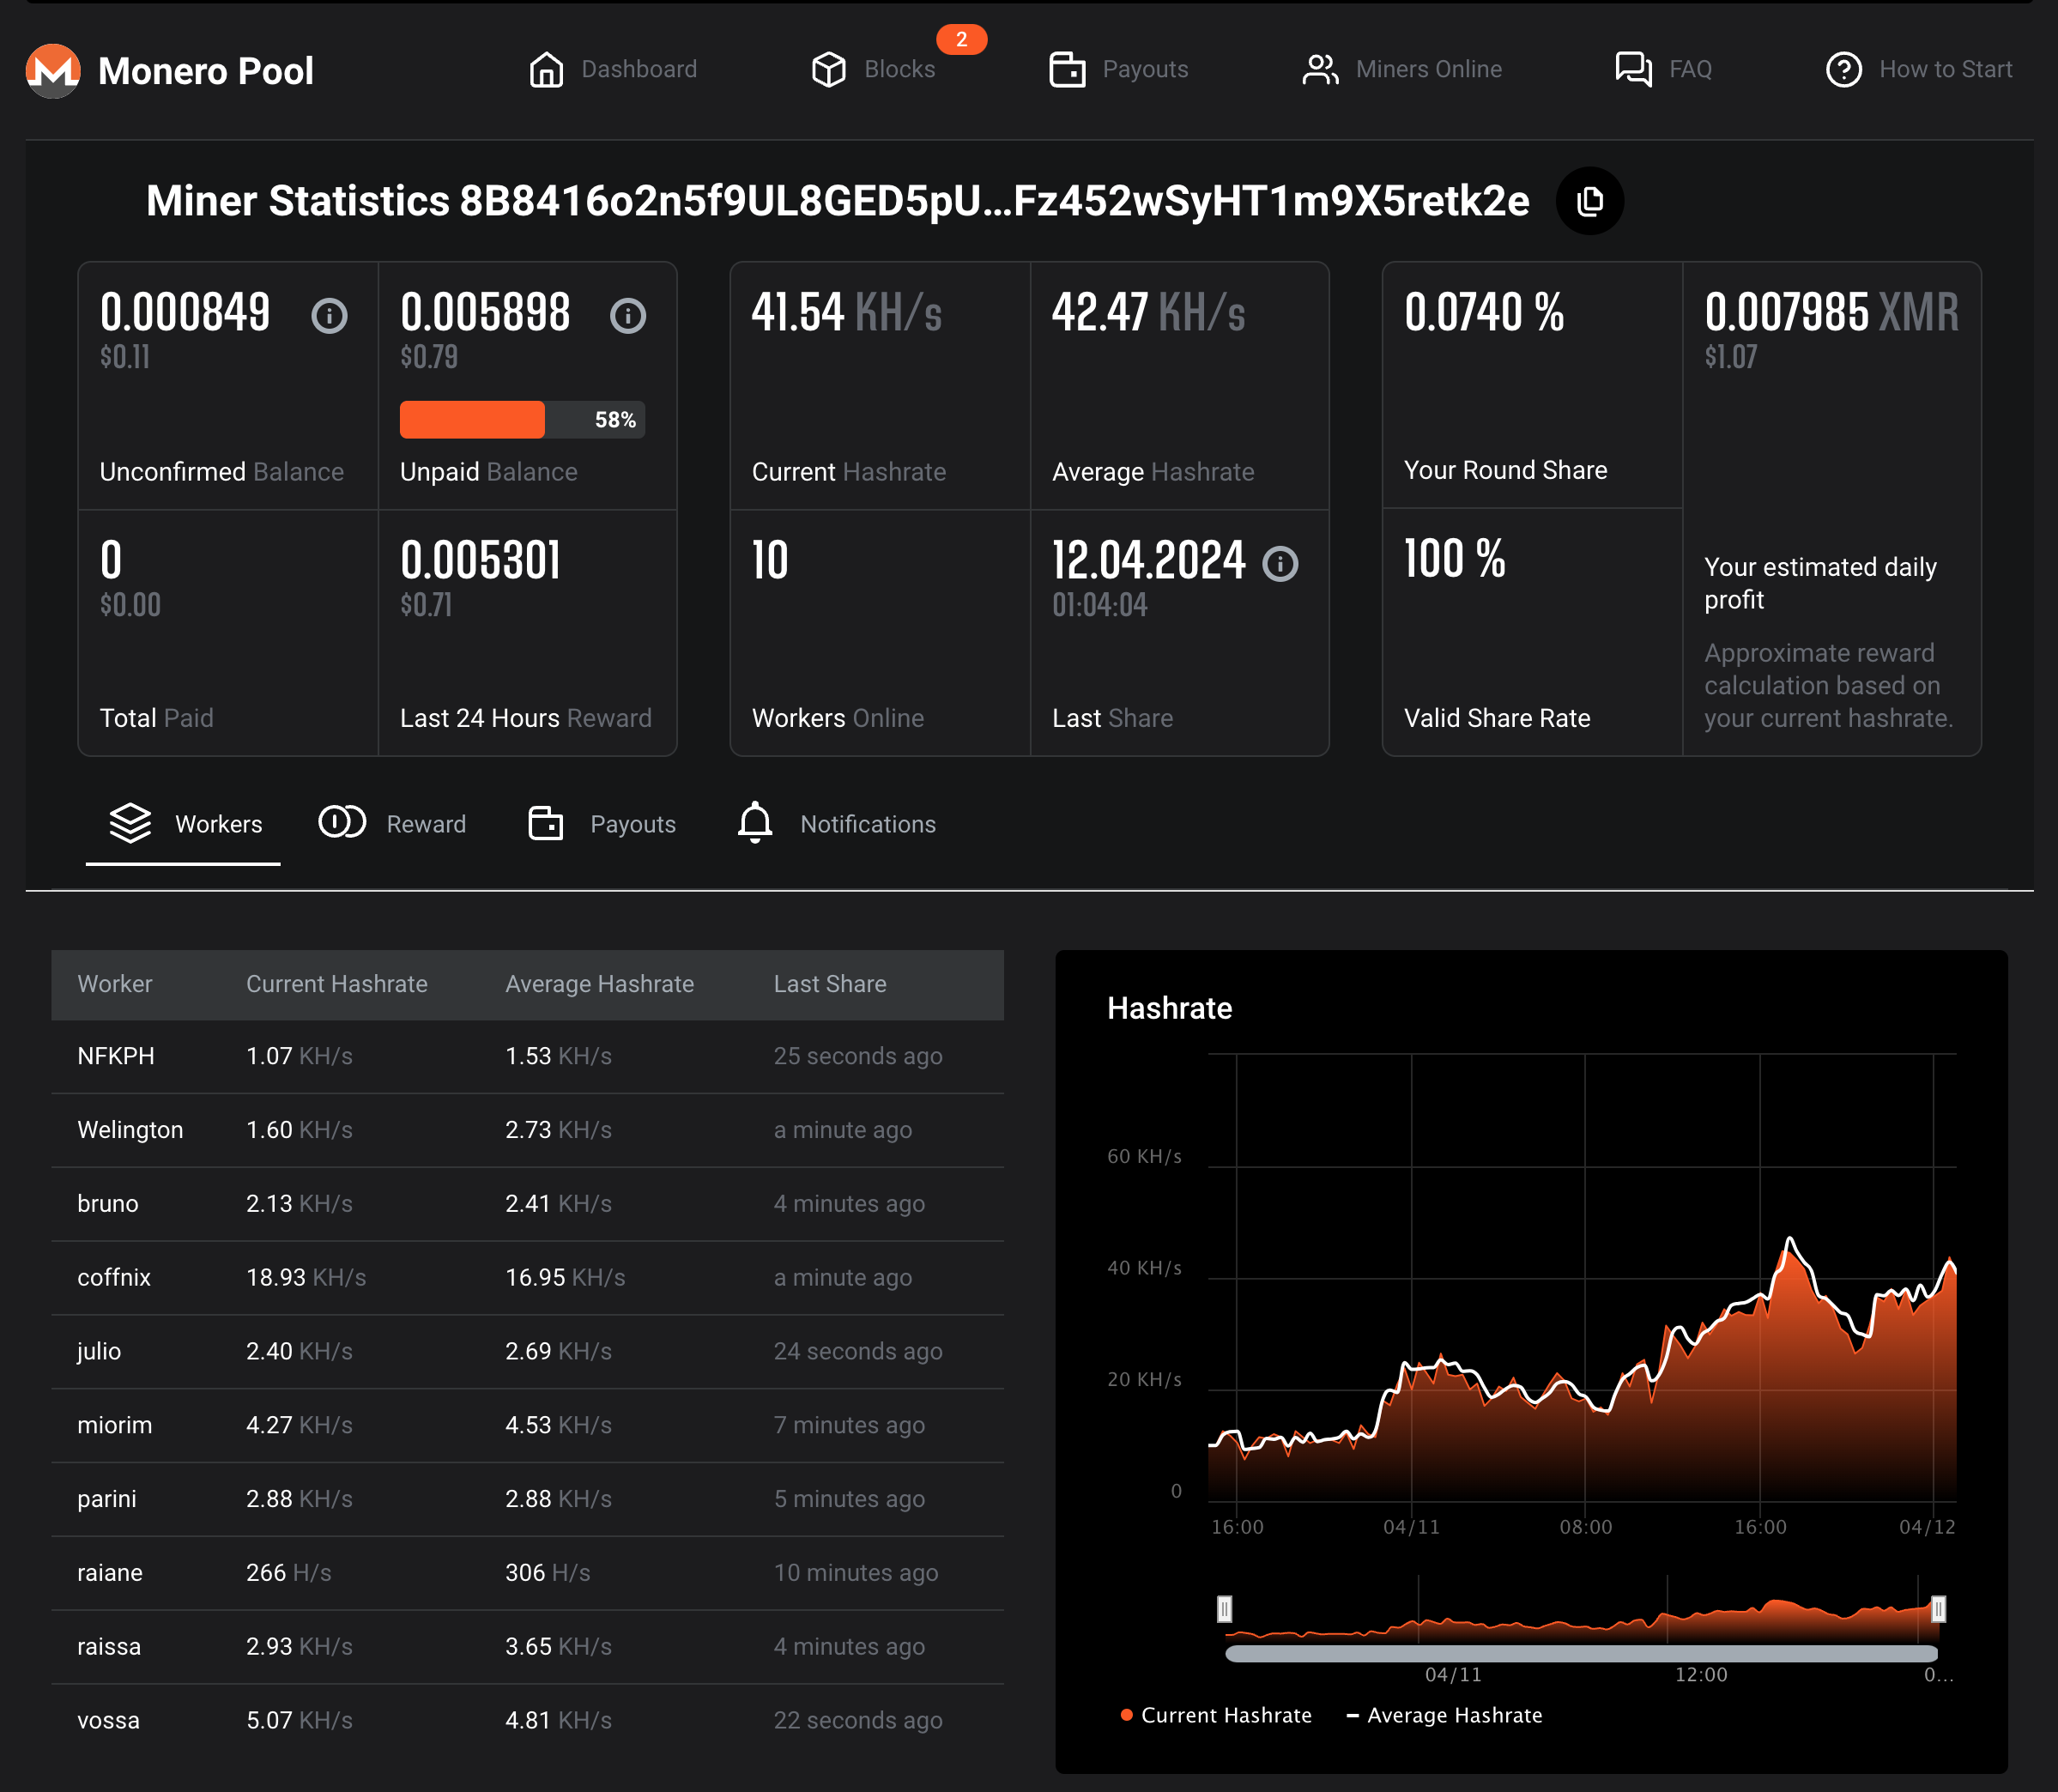Image resolution: width=2058 pixels, height=1792 pixels.
Task: Click the Unpaid Balance info icon
Action: [628, 316]
